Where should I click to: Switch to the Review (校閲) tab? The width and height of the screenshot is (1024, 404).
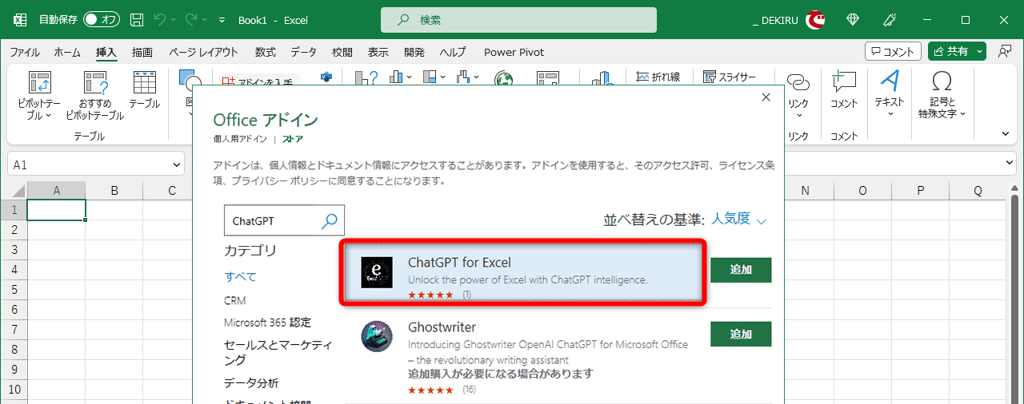pos(342,52)
